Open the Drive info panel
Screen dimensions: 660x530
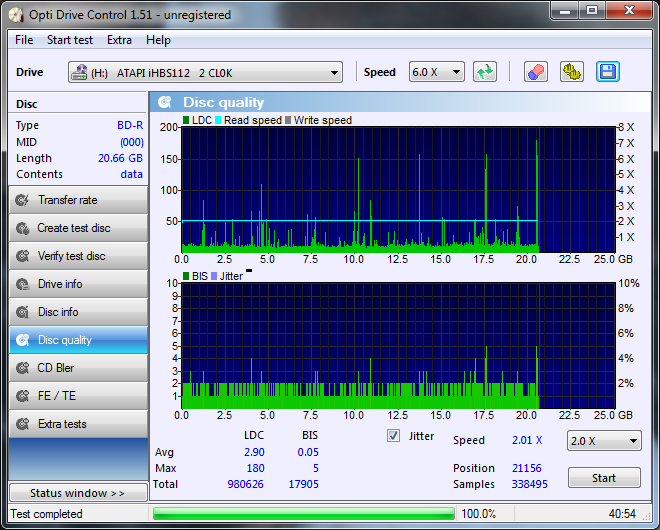click(x=78, y=284)
